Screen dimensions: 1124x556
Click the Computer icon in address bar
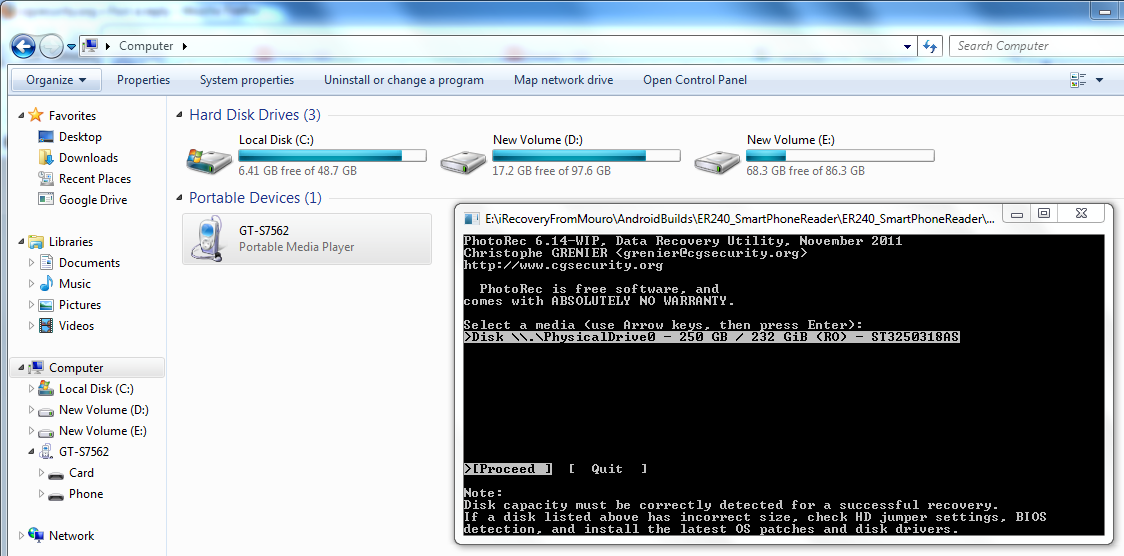tap(90, 46)
